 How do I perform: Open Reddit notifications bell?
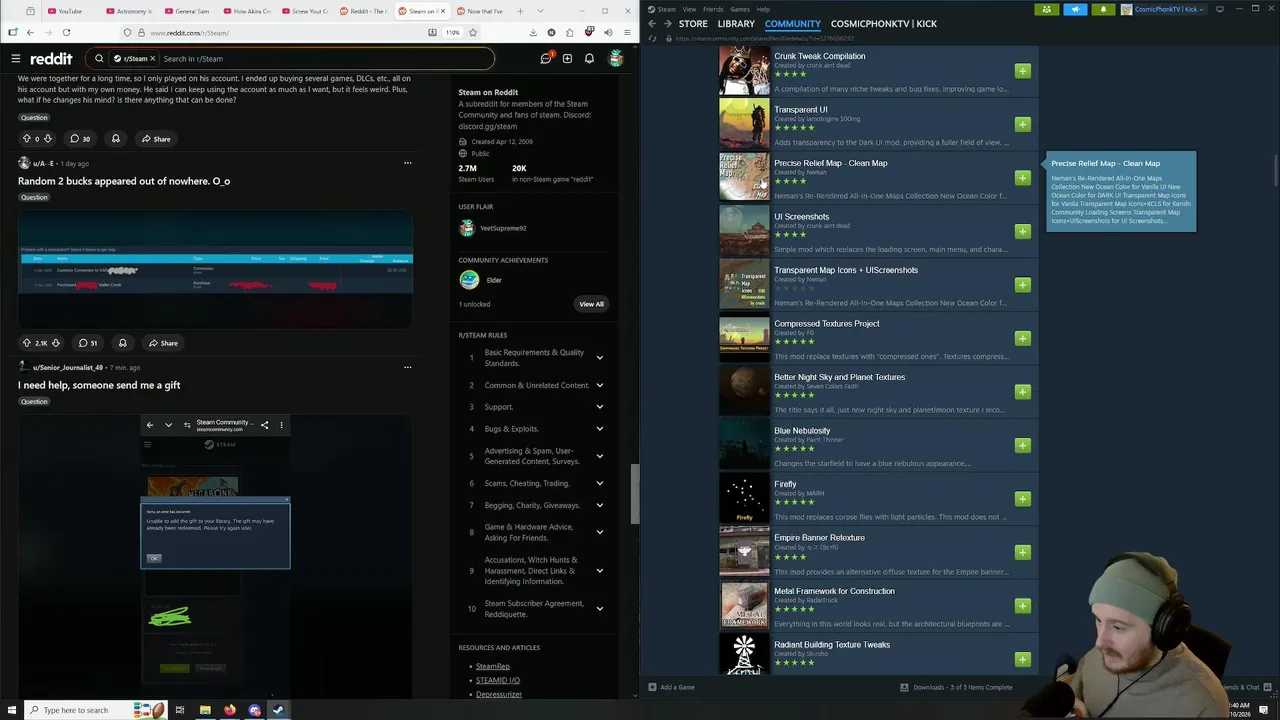(x=589, y=59)
